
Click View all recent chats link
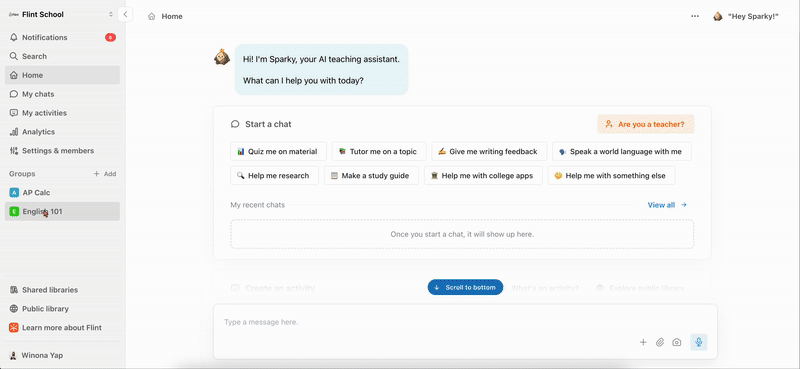pos(667,205)
